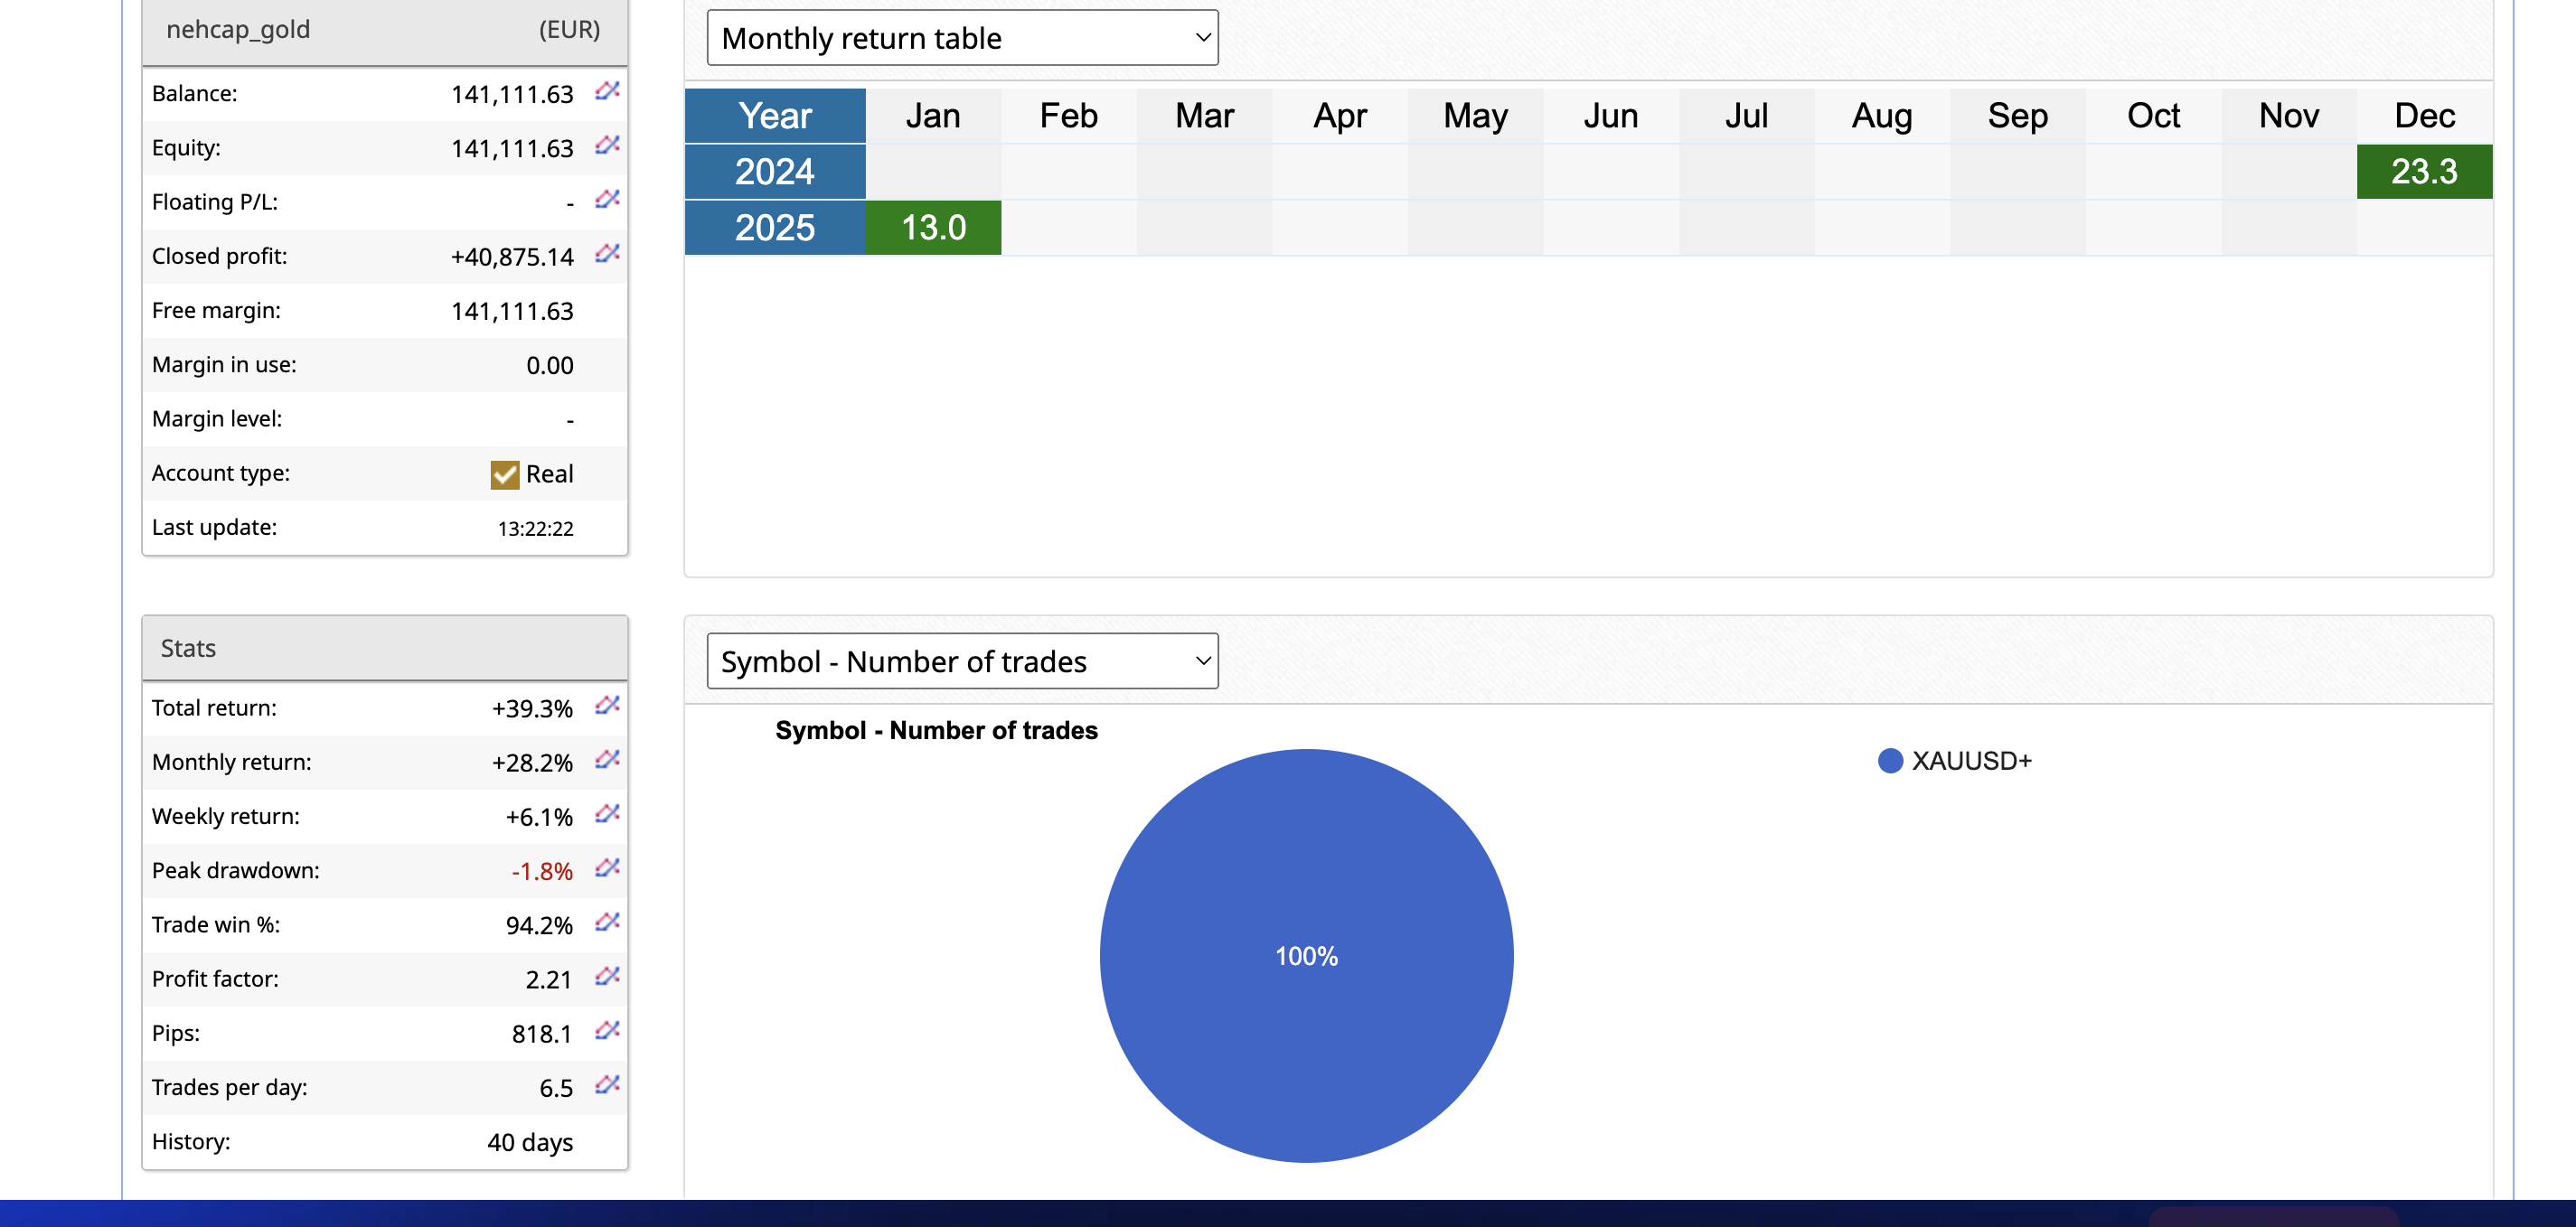Click the 2024 year row header

click(775, 172)
